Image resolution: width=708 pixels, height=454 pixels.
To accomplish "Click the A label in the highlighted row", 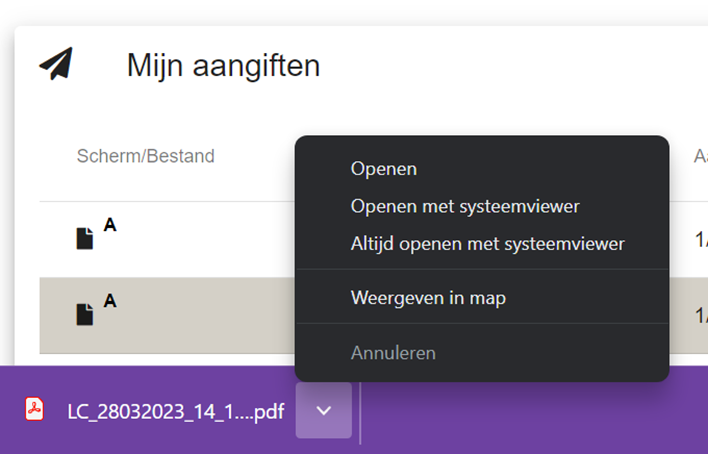I will pyautogui.click(x=110, y=300).
